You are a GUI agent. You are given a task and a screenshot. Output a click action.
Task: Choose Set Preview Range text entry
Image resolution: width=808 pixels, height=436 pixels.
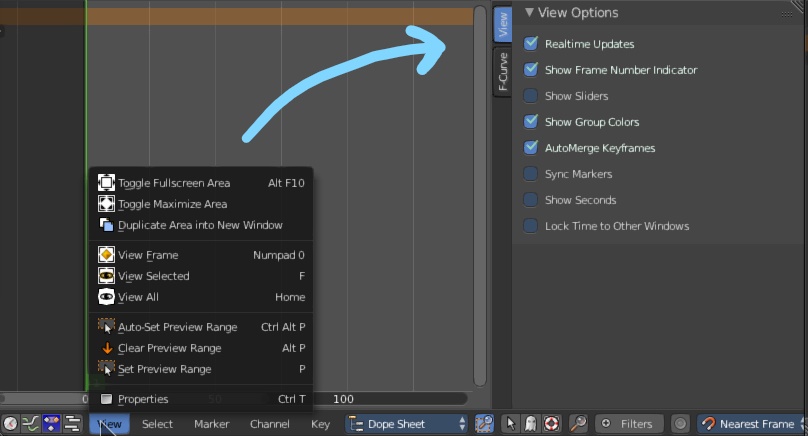tap(164, 370)
